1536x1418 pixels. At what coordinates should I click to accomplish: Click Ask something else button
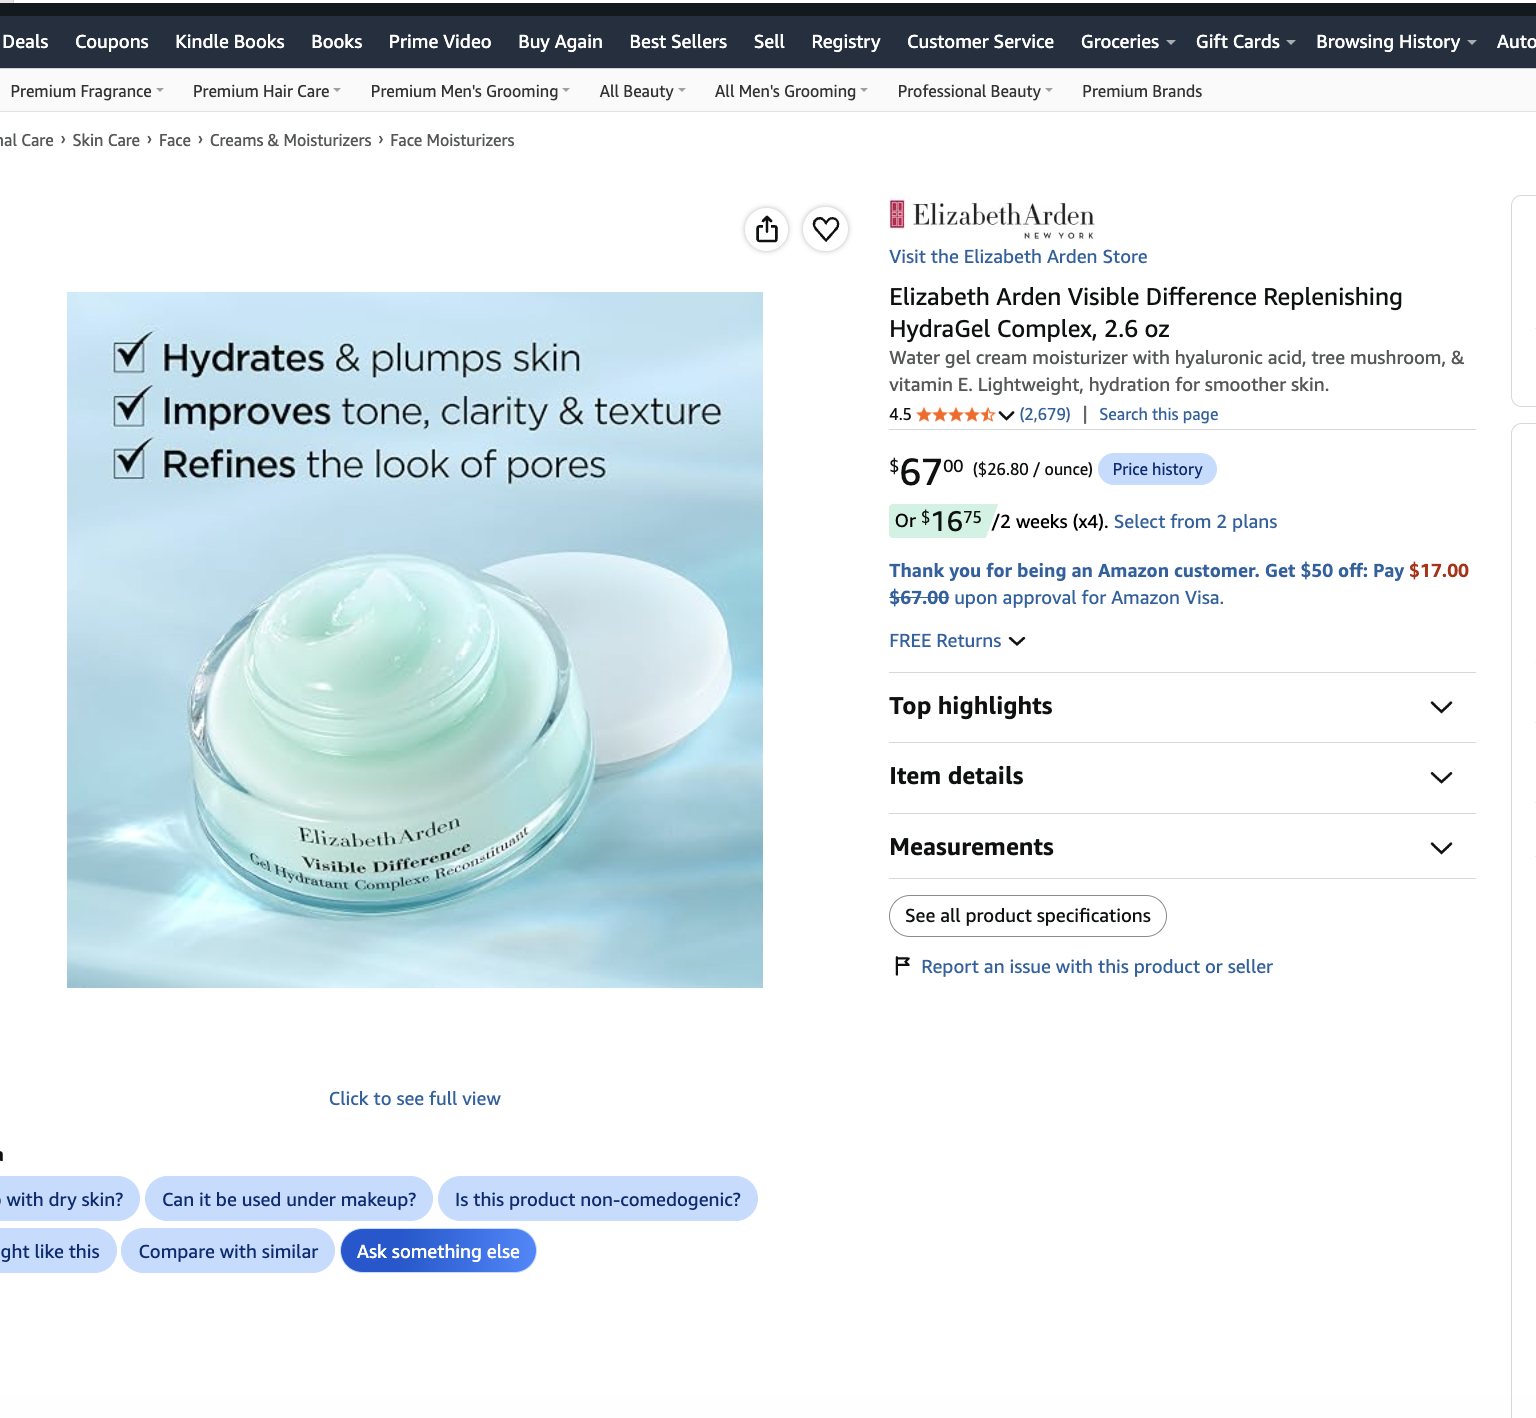click(x=438, y=1251)
